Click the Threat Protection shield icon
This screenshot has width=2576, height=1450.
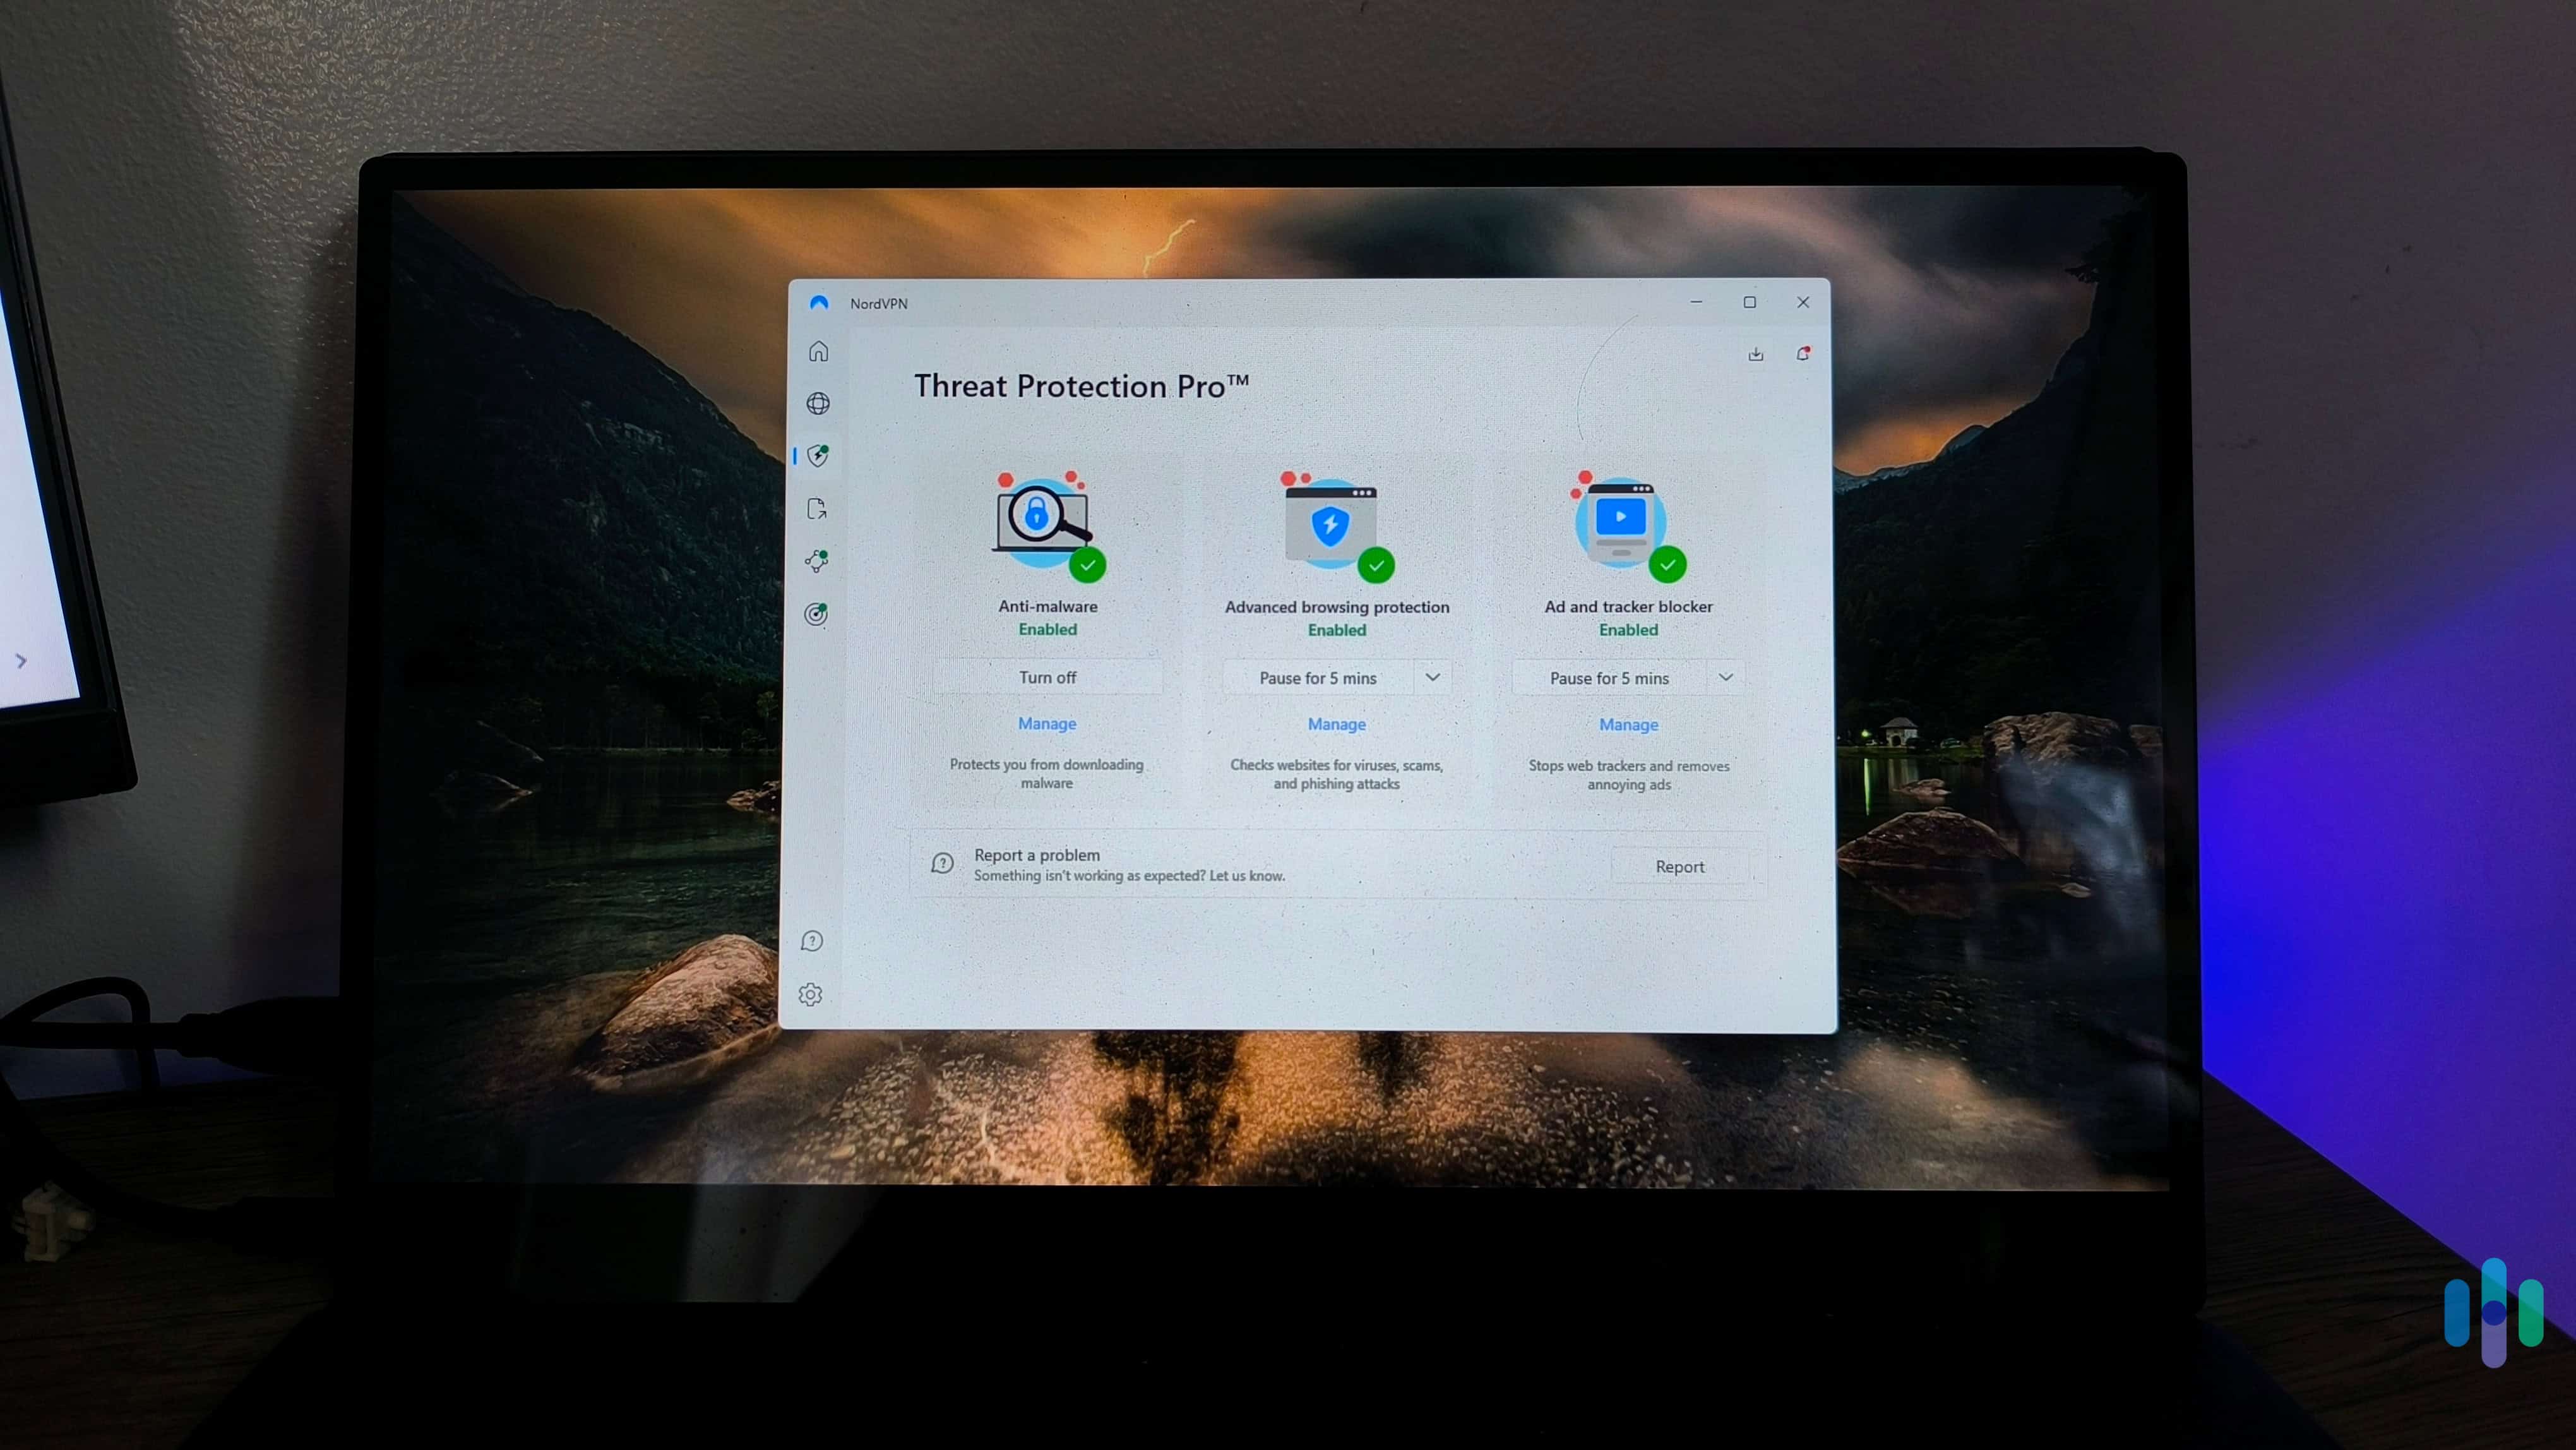pyautogui.click(x=818, y=455)
